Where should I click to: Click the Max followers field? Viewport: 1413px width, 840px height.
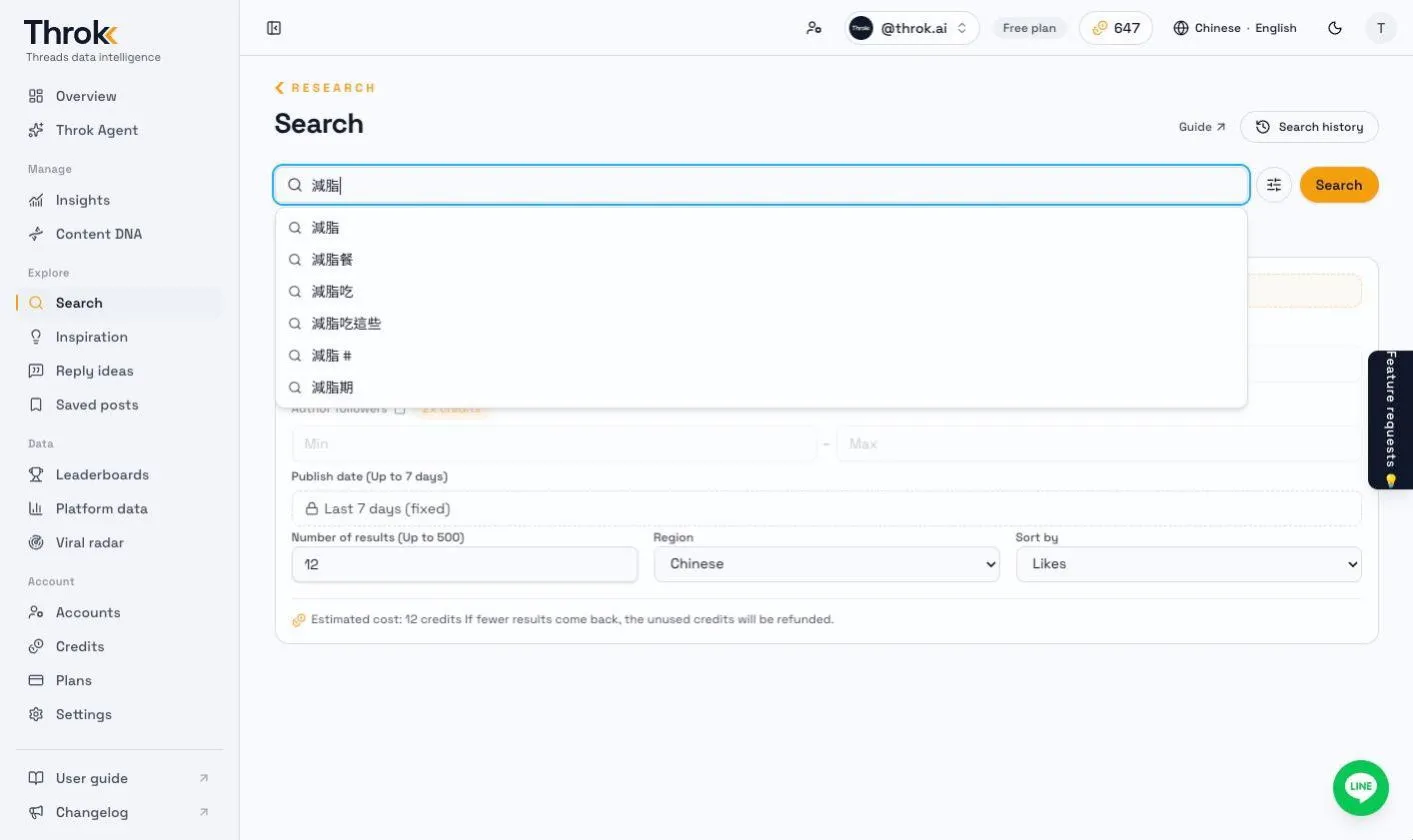1098,444
